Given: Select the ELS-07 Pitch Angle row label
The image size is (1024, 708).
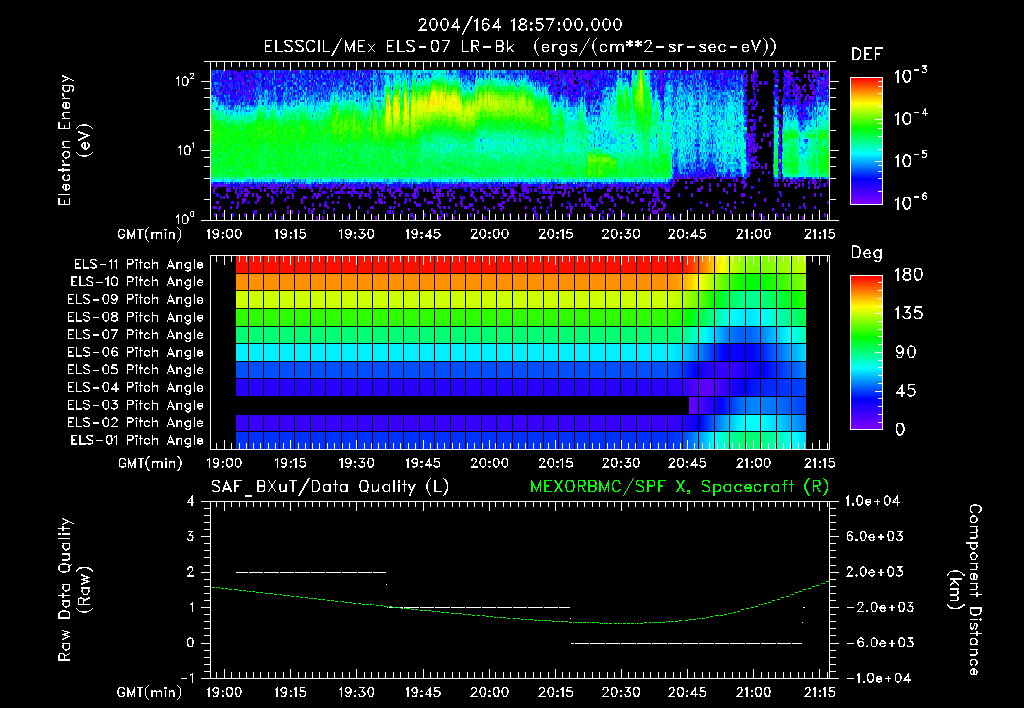Looking at the screenshot, I should 135,334.
